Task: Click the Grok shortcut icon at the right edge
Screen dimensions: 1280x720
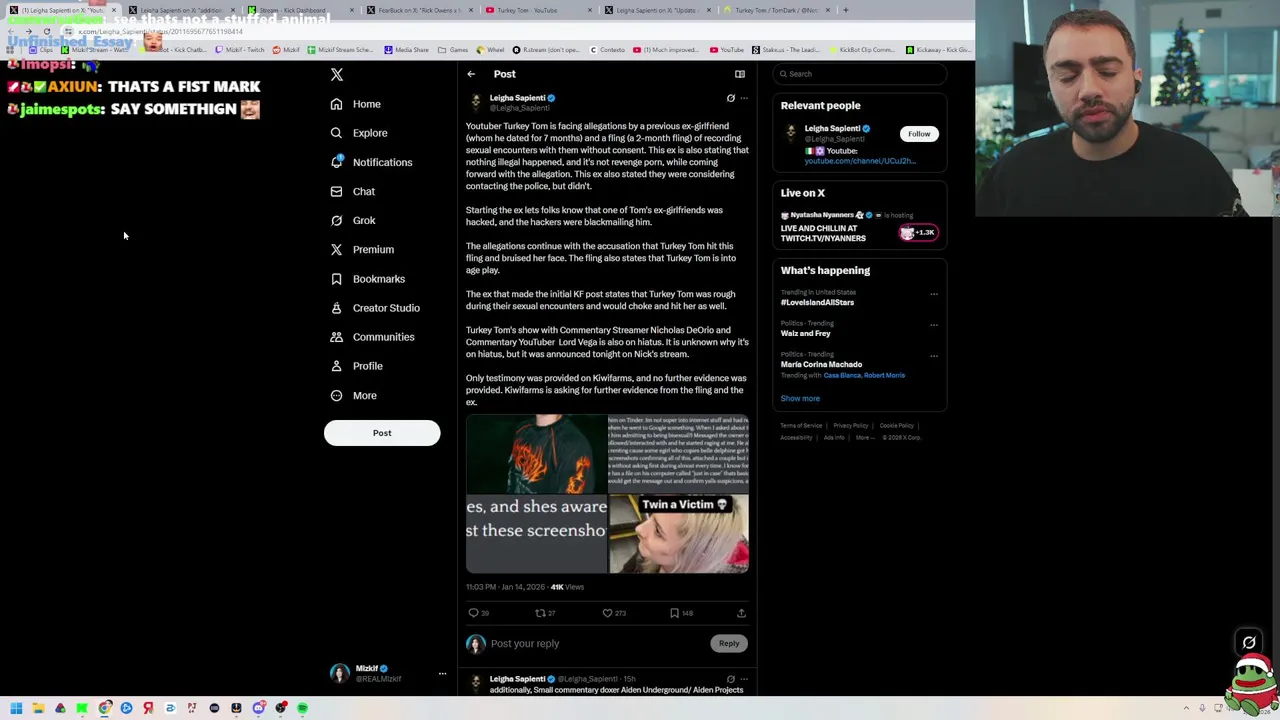Action: tap(1249, 643)
